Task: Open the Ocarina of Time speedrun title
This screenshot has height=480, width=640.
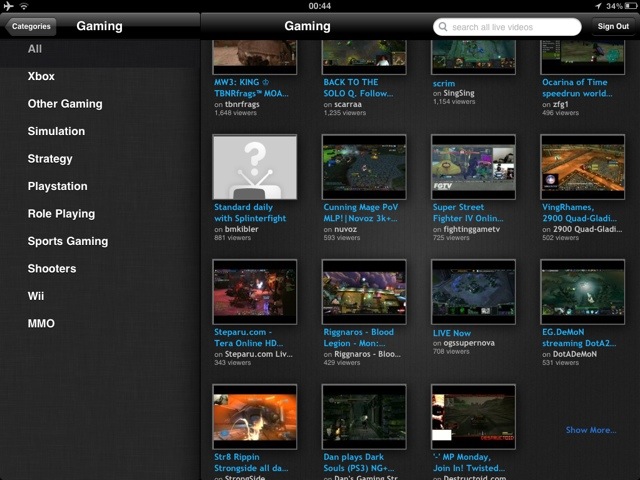Action: (577, 88)
